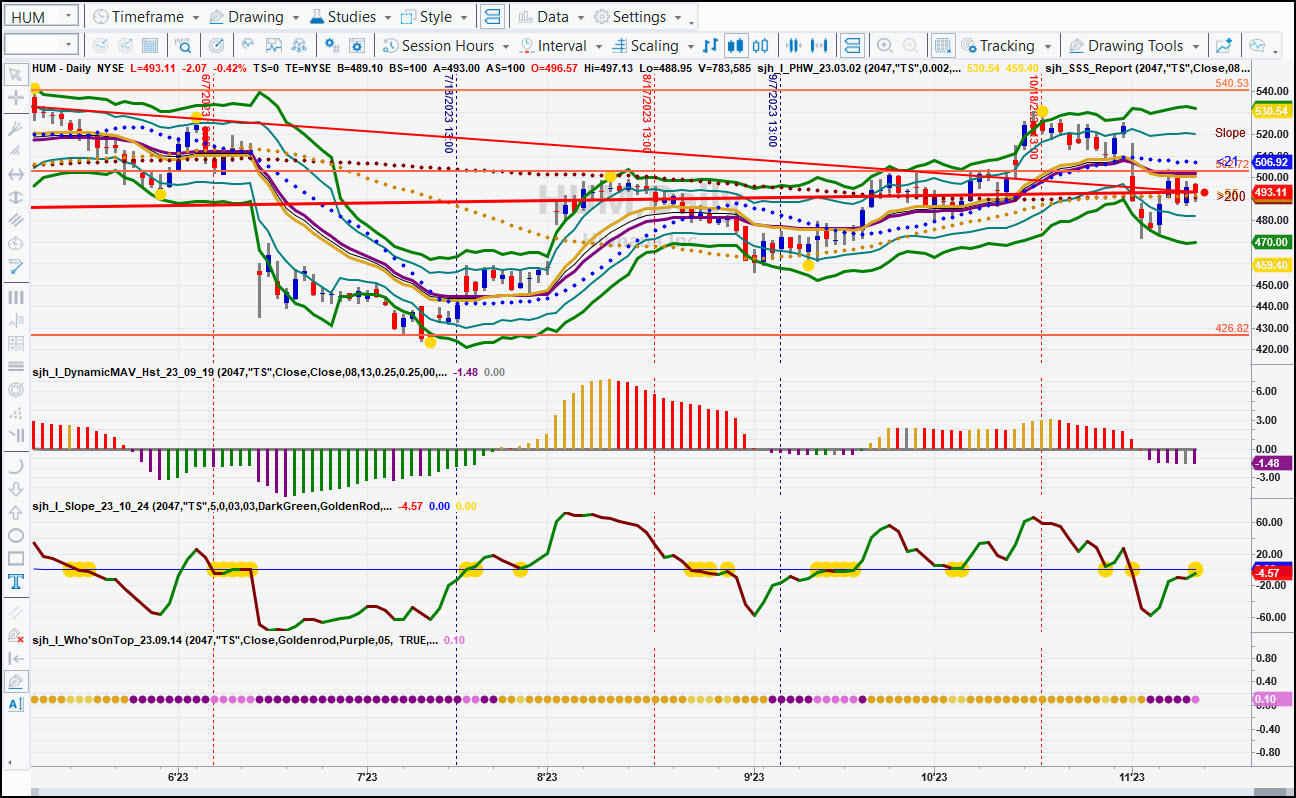Image resolution: width=1296 pixels, height=798 pixels.
Task: Toggle the highlighted pen tool in sidebar
Action: pos(15,681)
